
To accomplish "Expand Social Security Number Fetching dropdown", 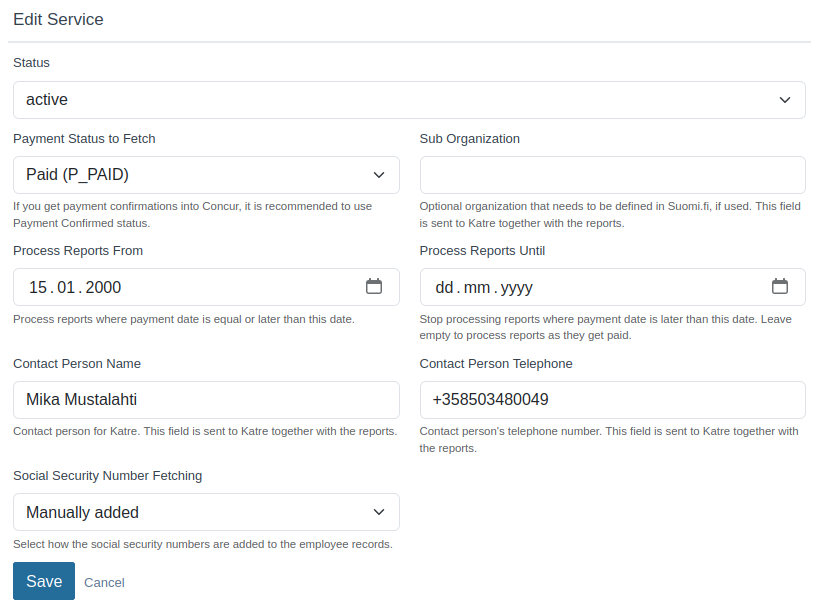I will [x=206, y=512].
